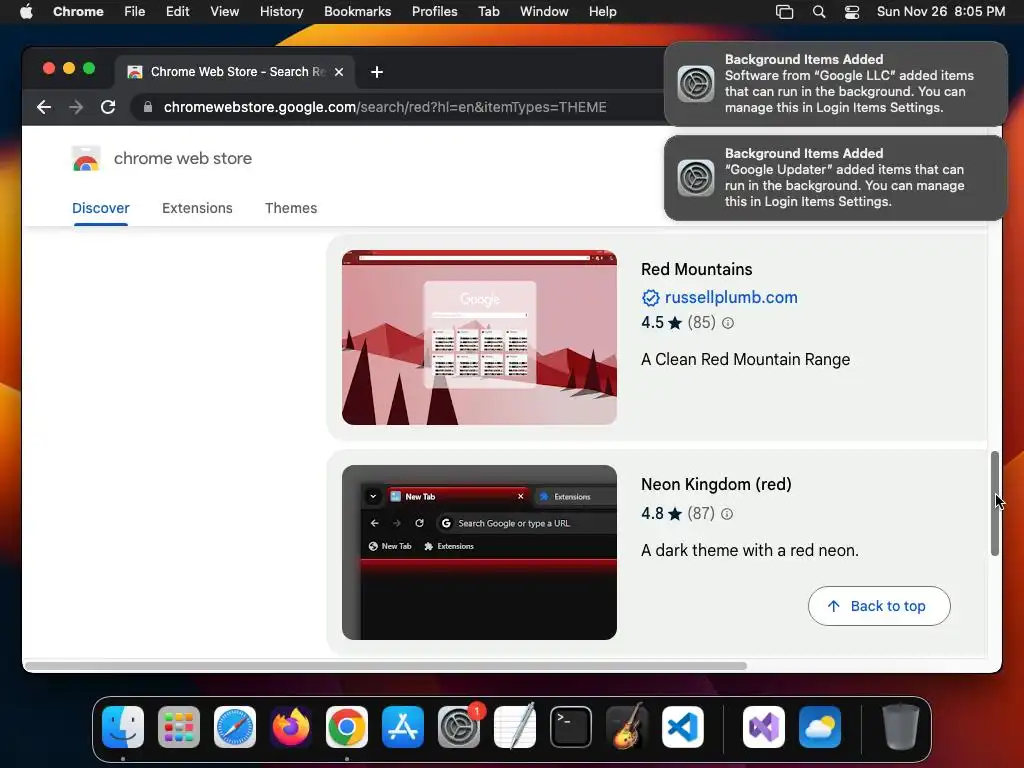Open the Neon Kingdom (red) theme title

tap(716, 485)
